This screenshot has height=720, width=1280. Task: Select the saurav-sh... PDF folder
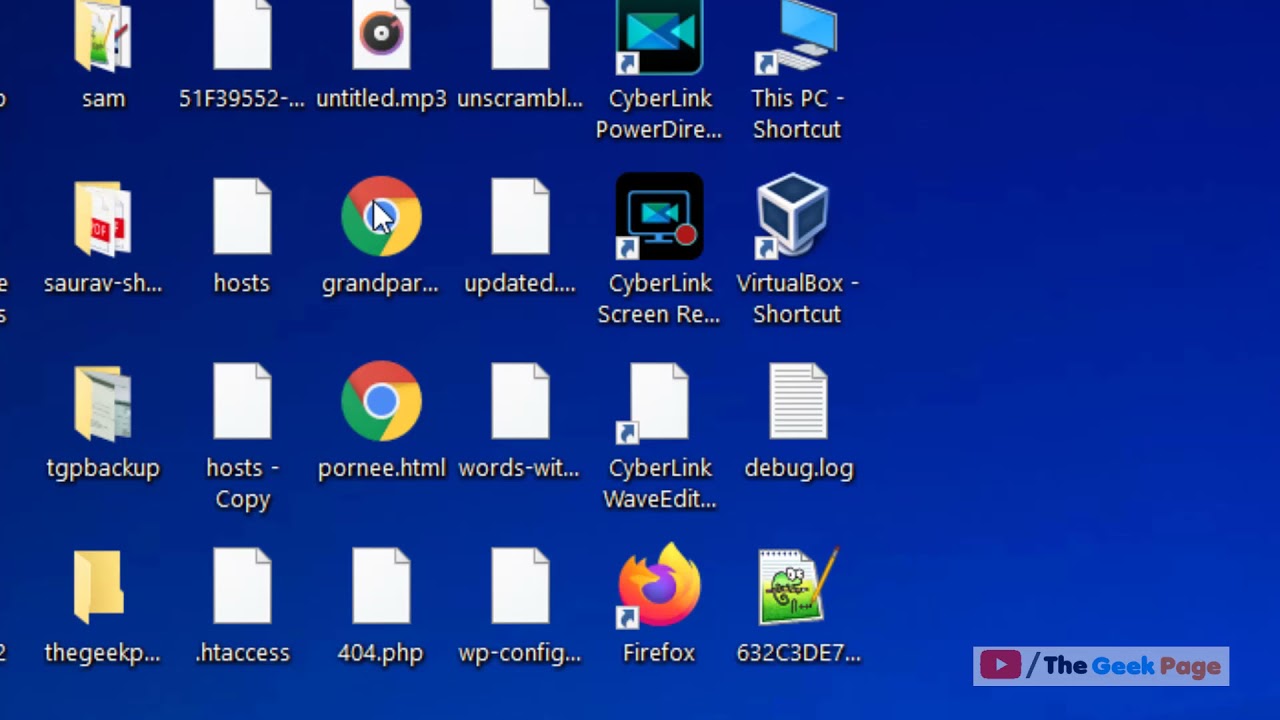pyautogui.click(x=103, y=218)
